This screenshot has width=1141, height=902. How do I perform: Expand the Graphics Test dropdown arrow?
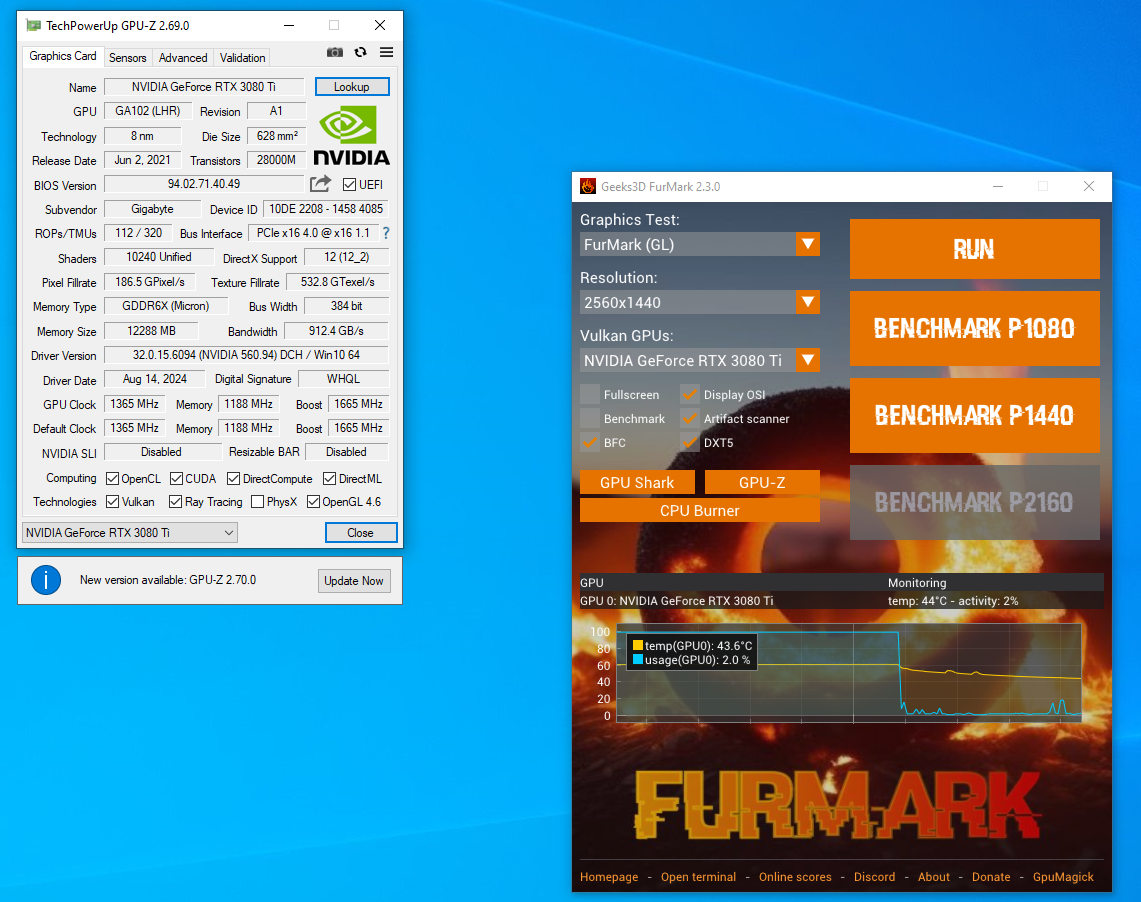[808, 244]
